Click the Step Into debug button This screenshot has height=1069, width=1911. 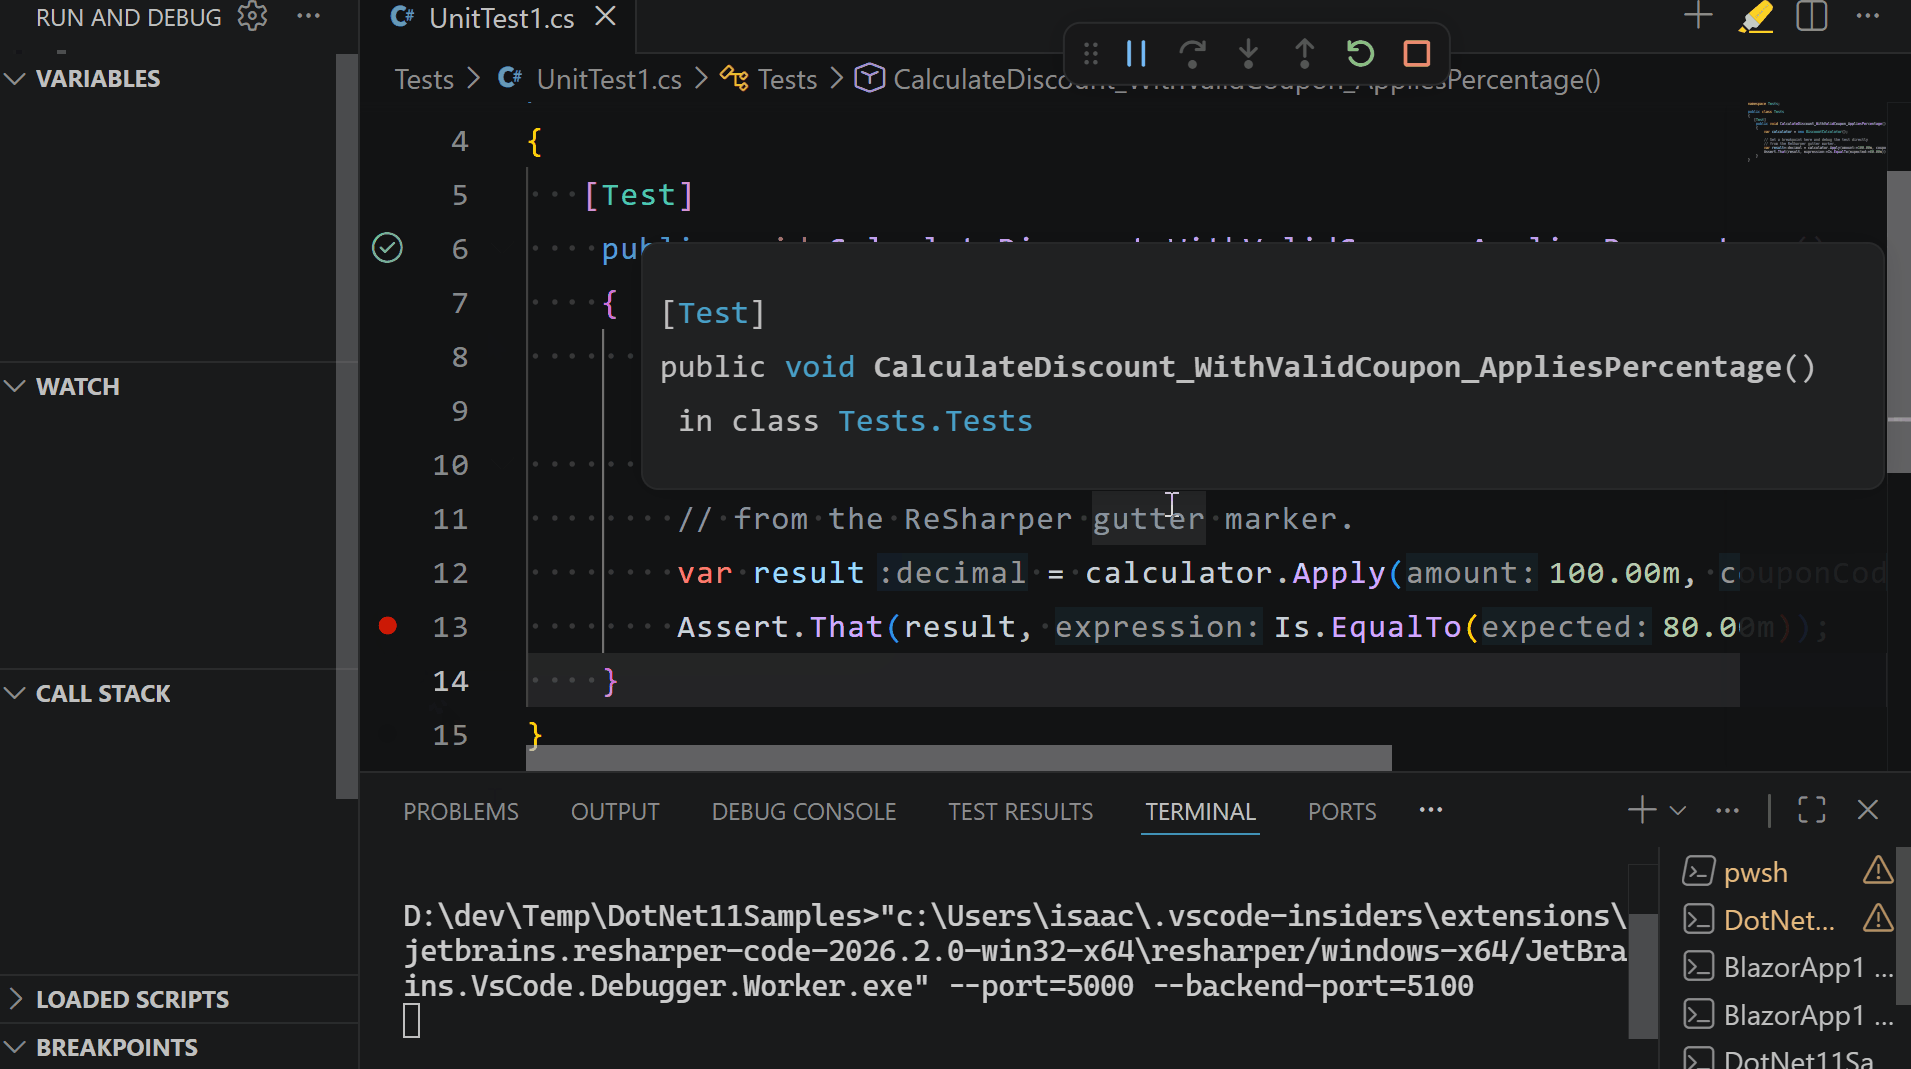click(x=1248, y=53)
